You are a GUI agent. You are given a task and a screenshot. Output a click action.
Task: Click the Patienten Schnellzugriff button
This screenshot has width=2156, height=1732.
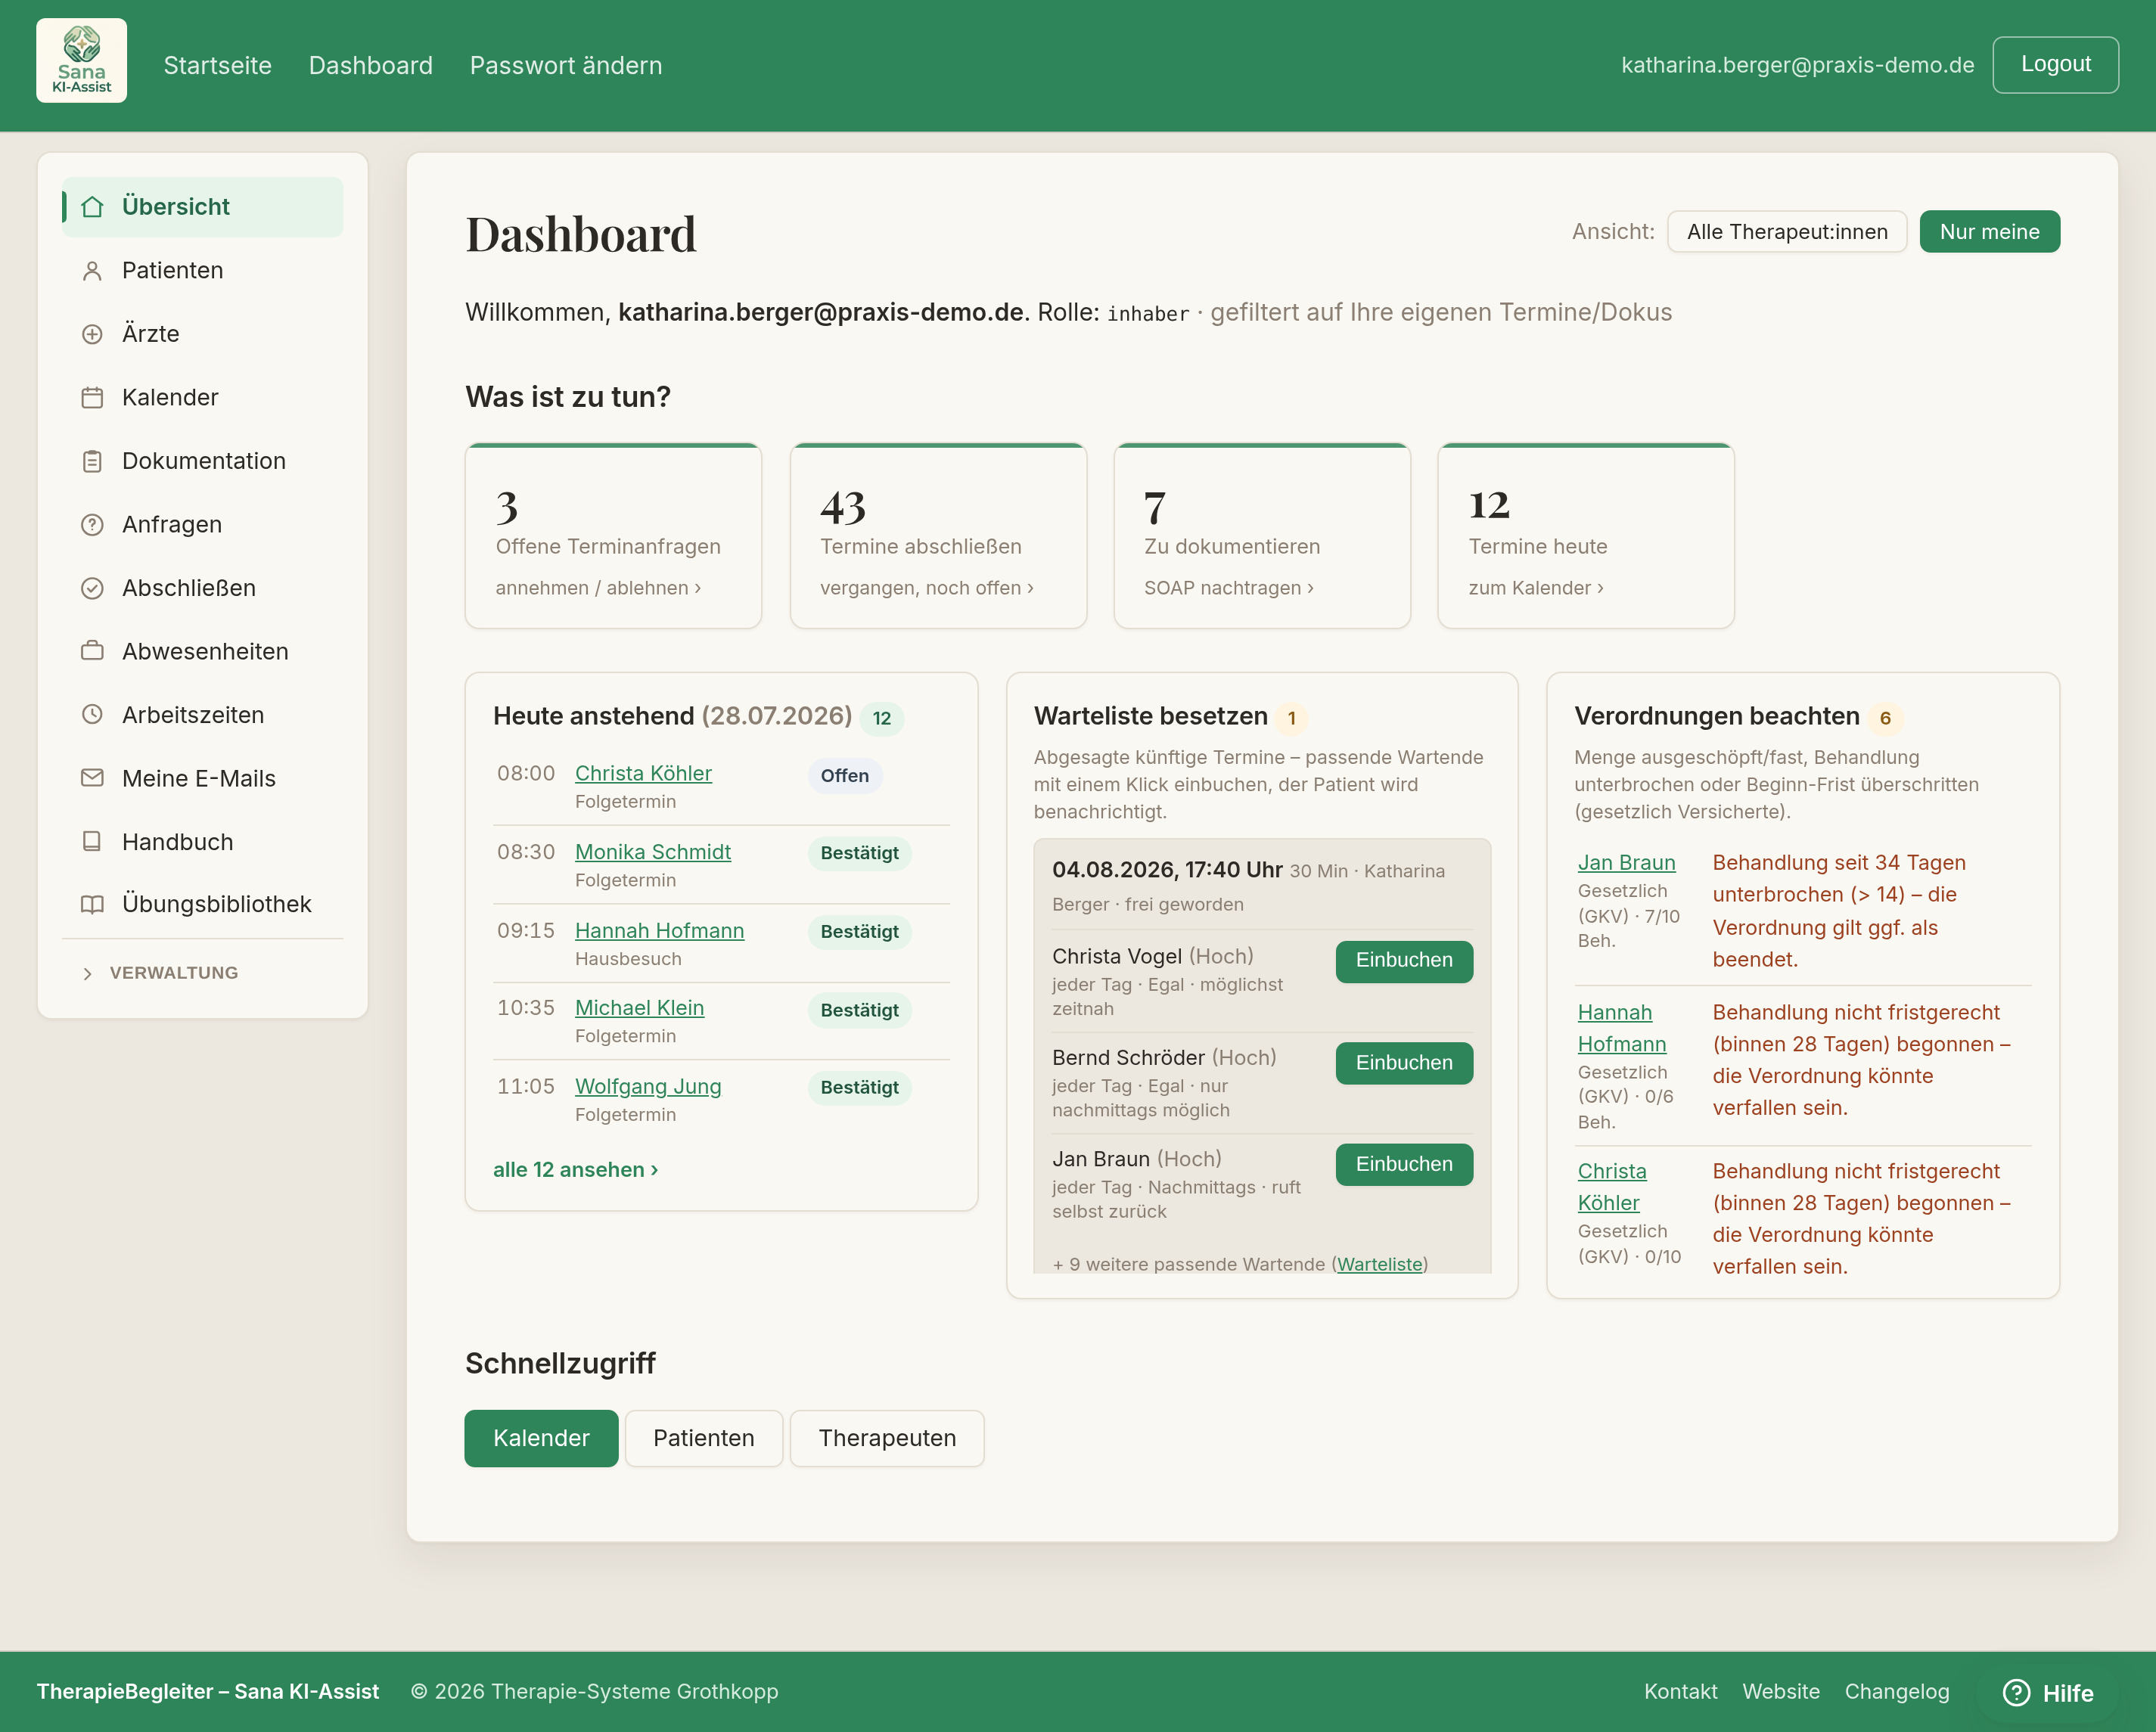point(703,1438)
